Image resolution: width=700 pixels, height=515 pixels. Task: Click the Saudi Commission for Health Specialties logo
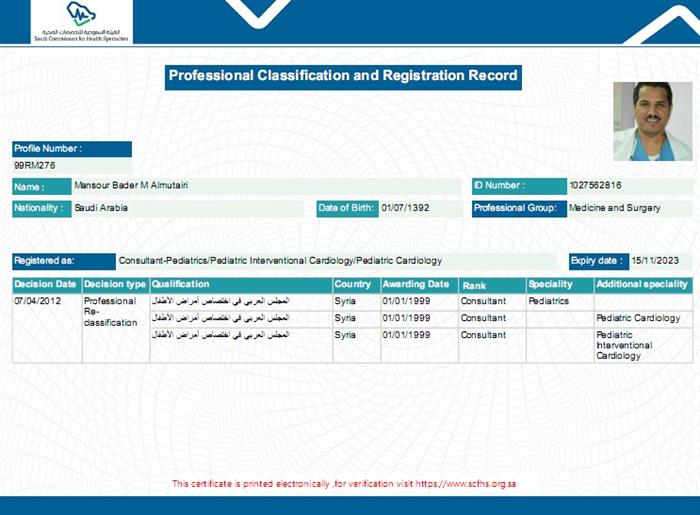pos(81,20)
